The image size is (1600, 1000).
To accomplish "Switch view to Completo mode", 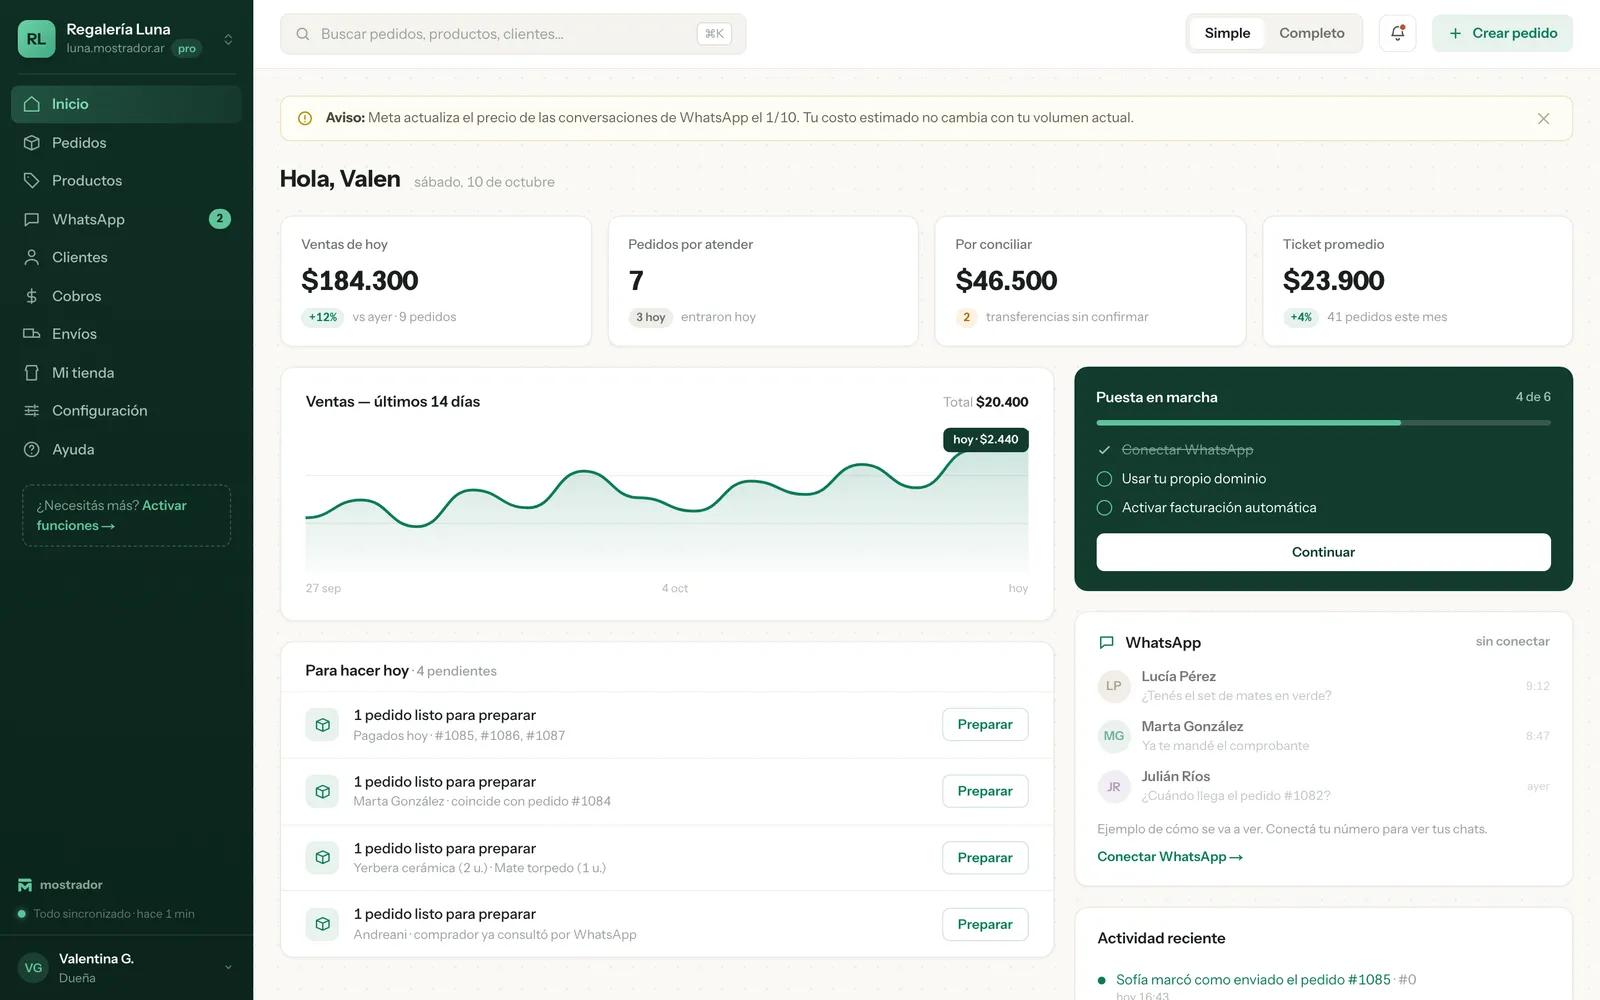I will (1311, 33).
